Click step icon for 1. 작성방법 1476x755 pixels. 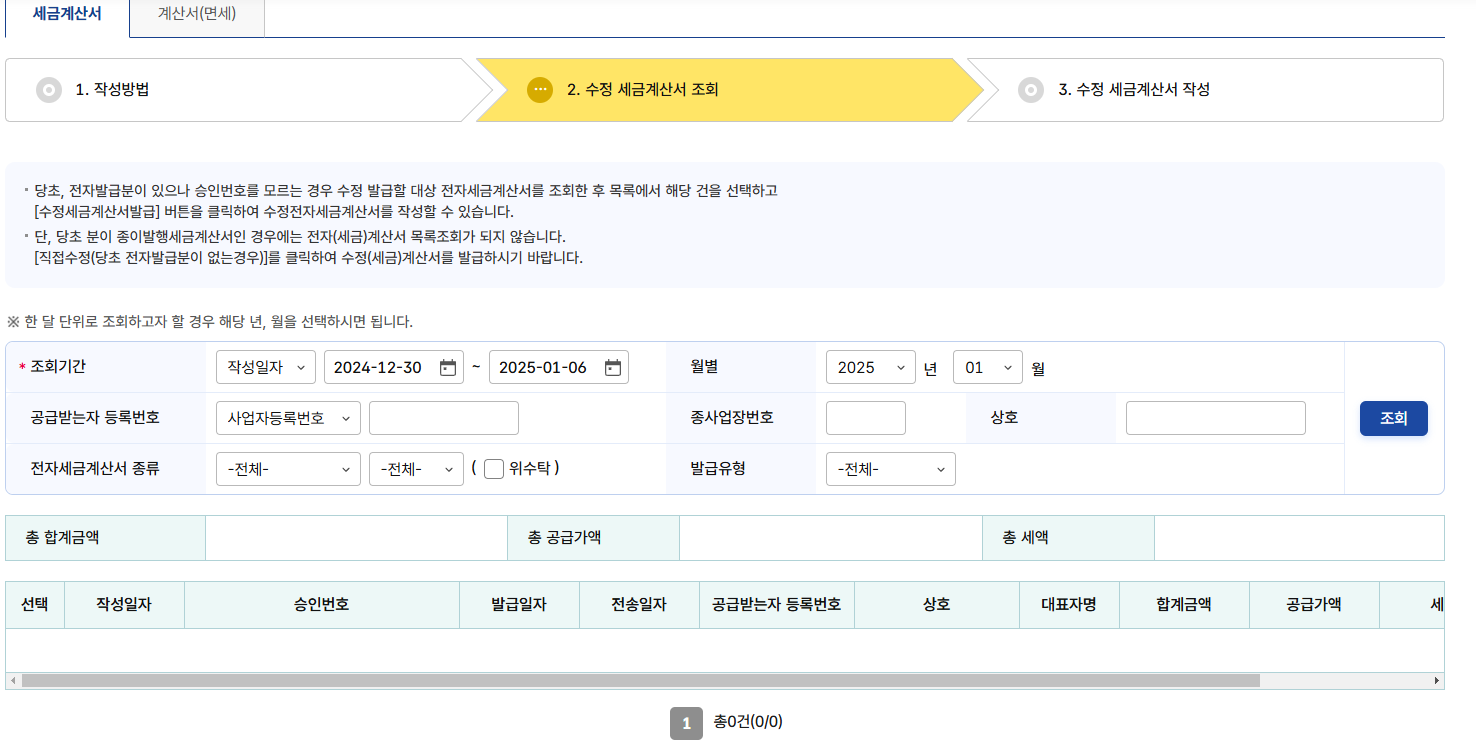tap(48, 89)
